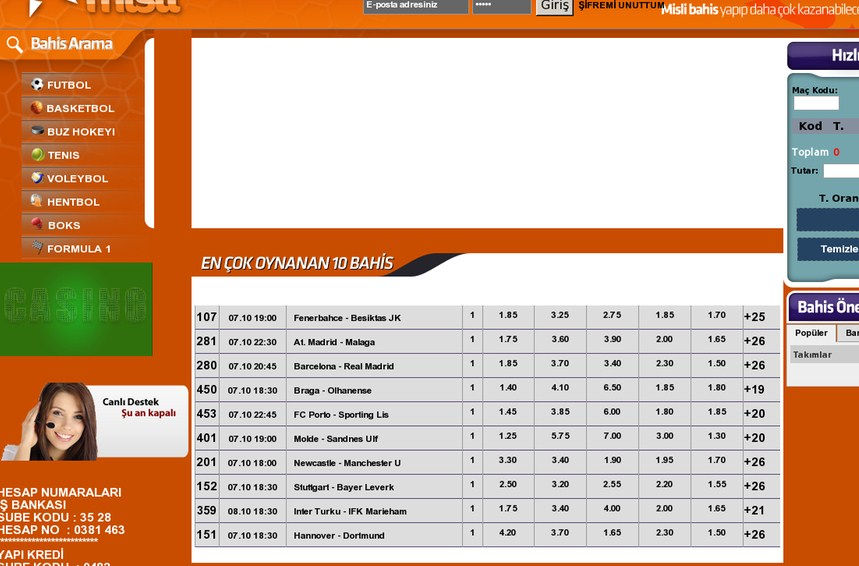Click the tennis ball icon next to TENIS
The width and height of the screenshot is (859, 566).
click(x=37, y=155)
